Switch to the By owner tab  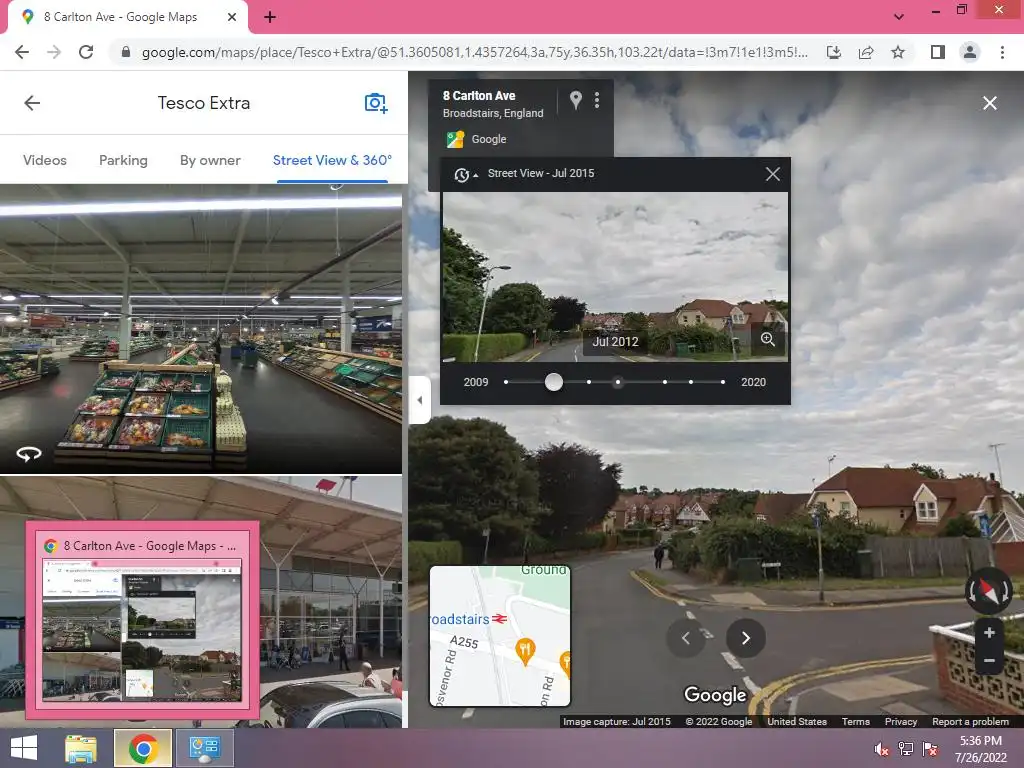(210, 160)
